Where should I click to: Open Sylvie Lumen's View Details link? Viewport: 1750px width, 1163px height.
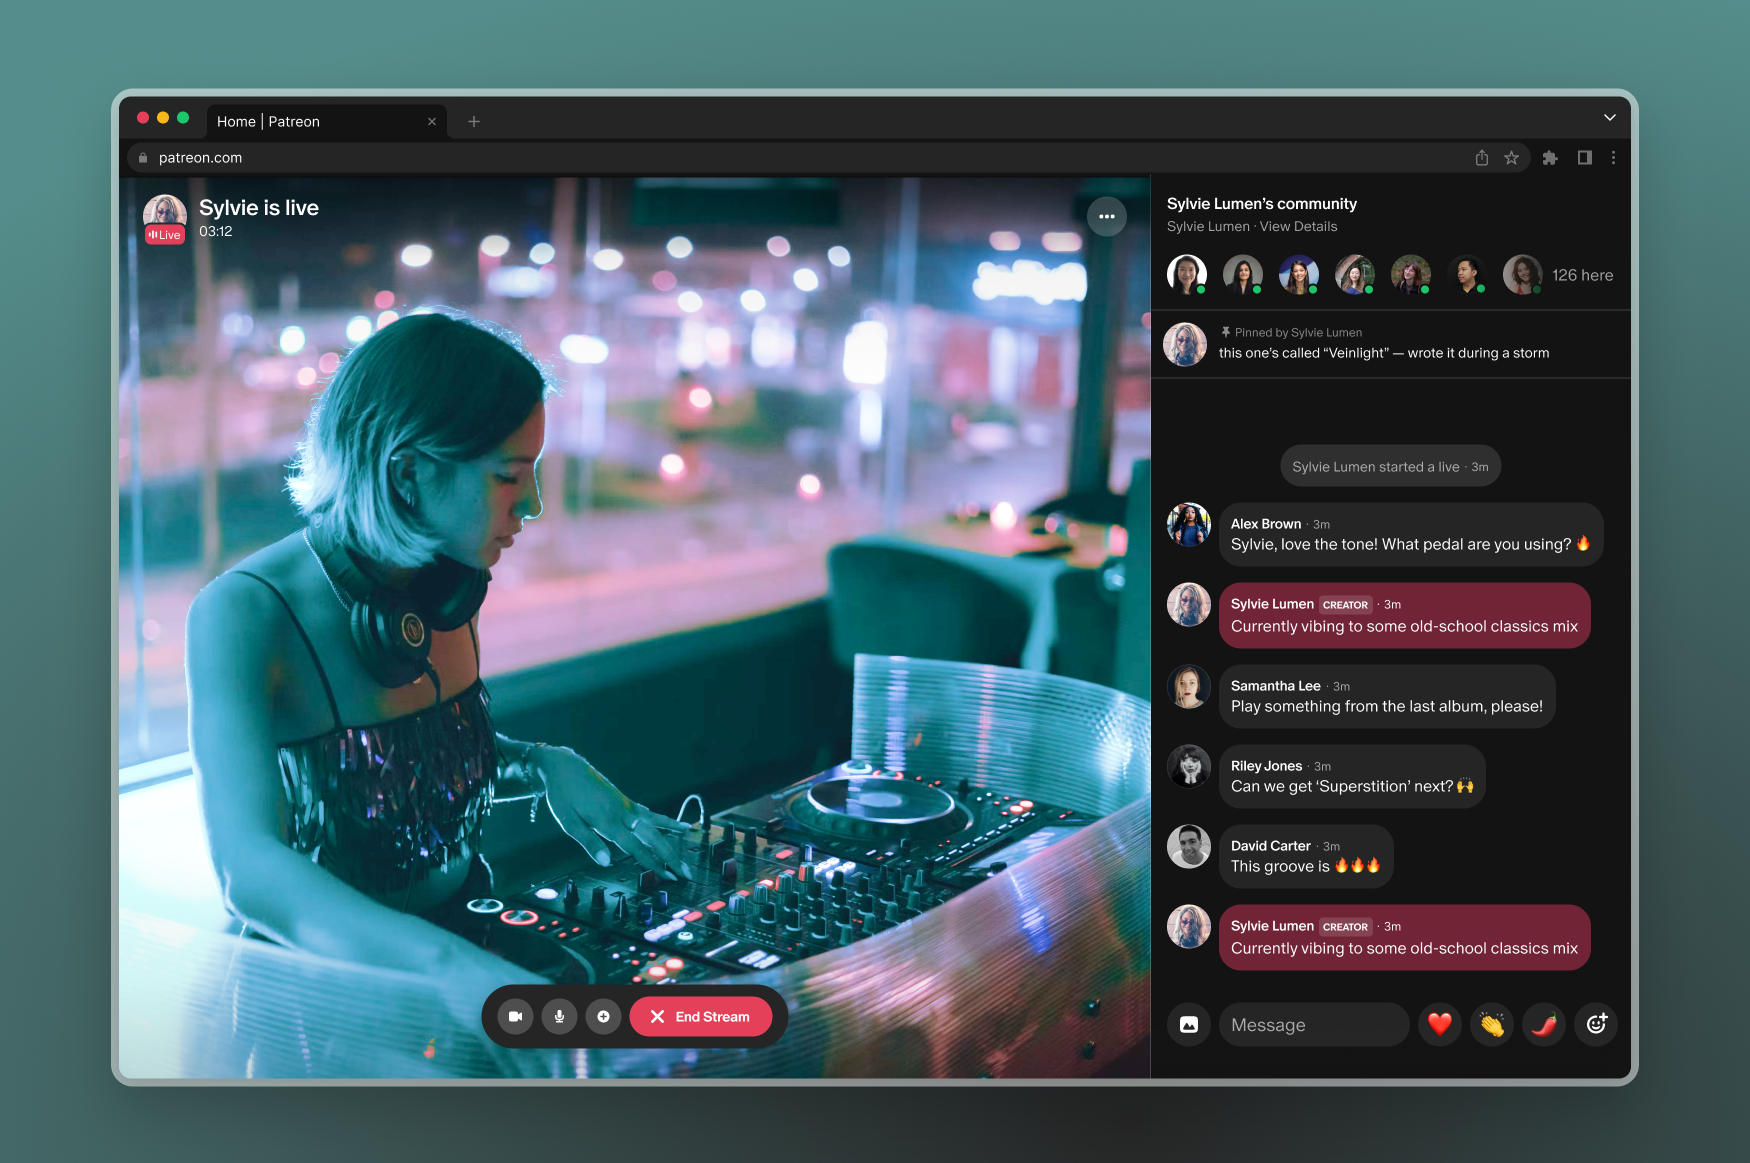[x=1297, y=226]
